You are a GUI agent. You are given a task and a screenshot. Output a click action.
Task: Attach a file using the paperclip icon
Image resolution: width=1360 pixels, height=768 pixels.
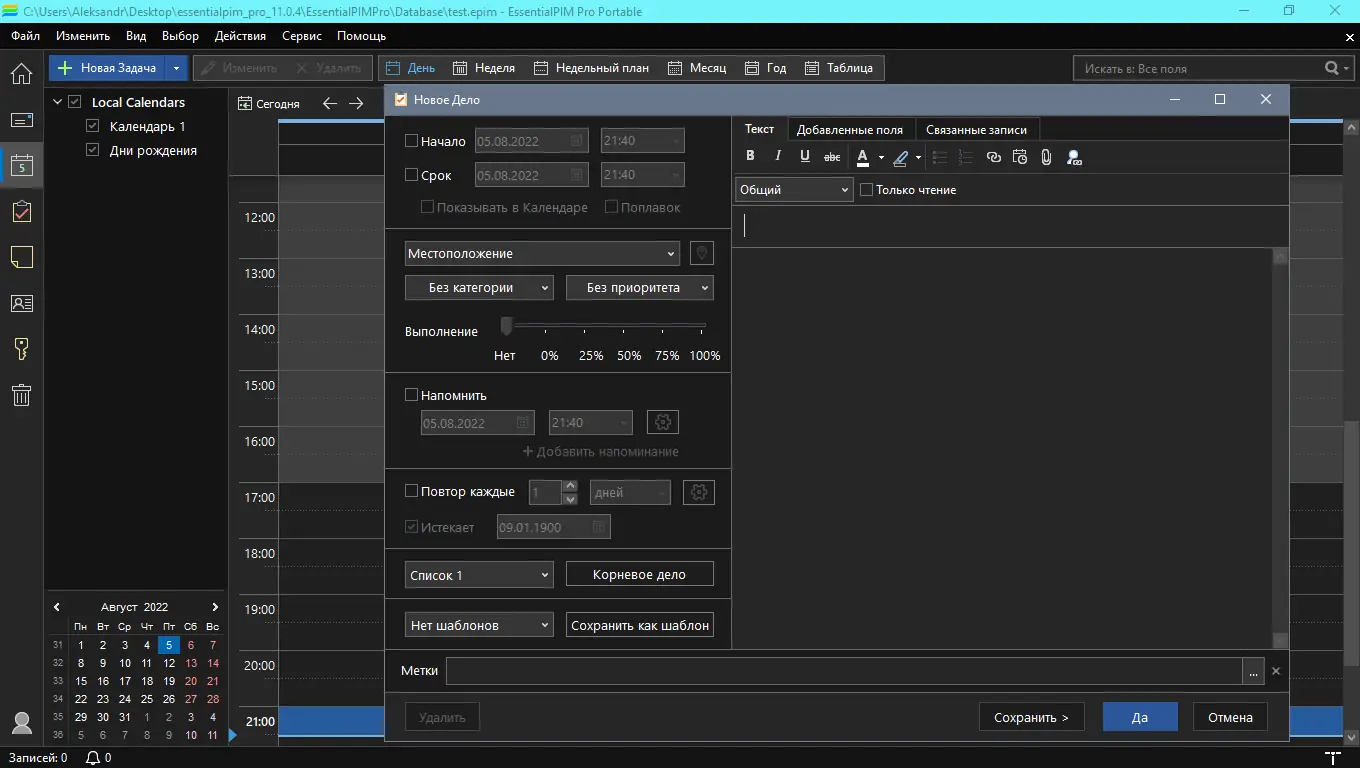[1046, 157]
